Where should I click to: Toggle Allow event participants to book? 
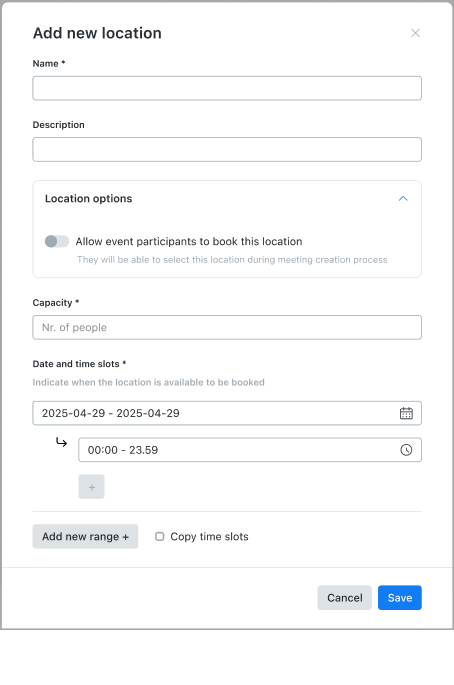pyautogui.click(x=57, y=241)
